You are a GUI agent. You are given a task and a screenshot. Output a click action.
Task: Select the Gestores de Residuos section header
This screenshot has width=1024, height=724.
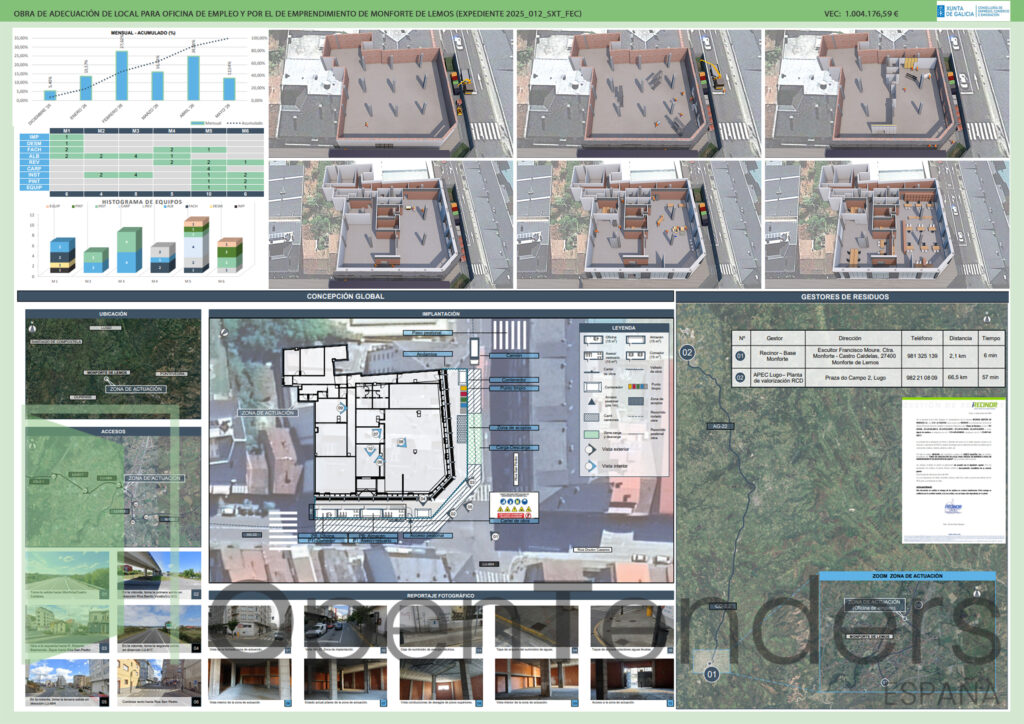844,296
